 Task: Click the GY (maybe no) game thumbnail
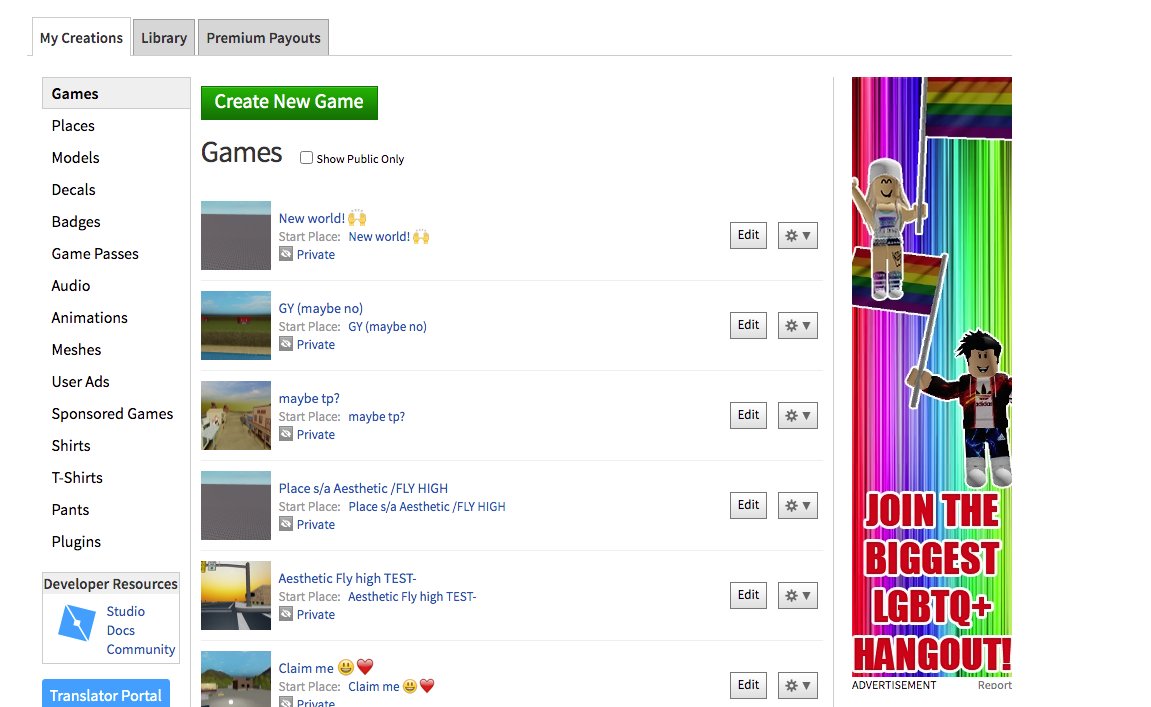coord(236,325)
